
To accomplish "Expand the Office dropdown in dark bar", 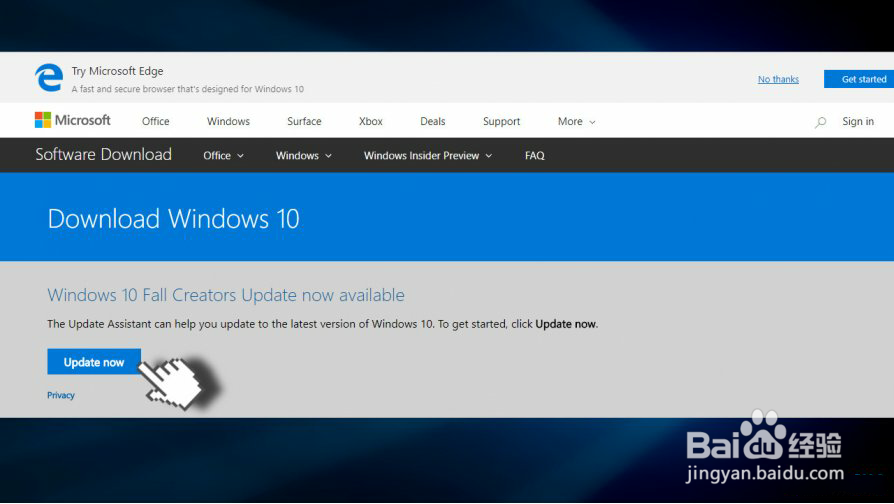I will (224, 156).
